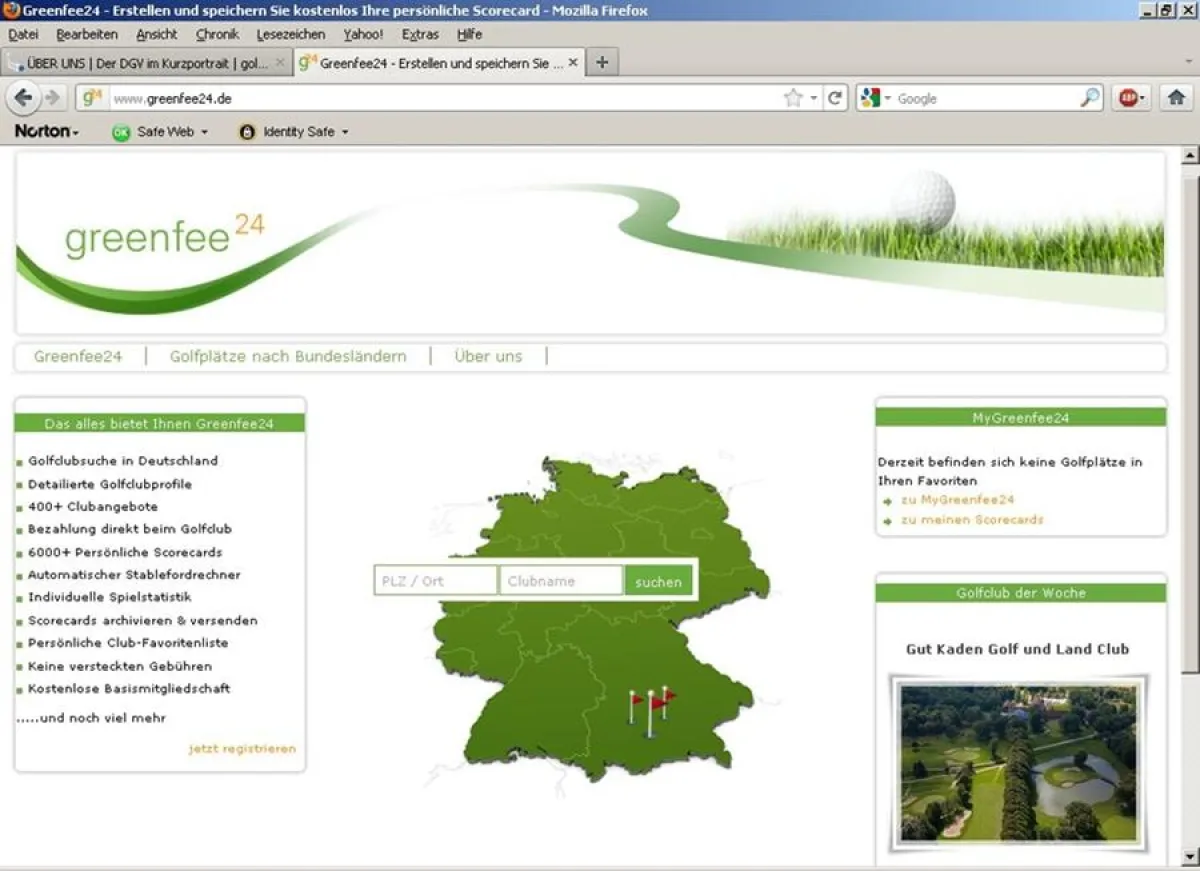1200x871 pixels.
Task: Click the browser Forward arrow button
Action: tap(53, 98)
